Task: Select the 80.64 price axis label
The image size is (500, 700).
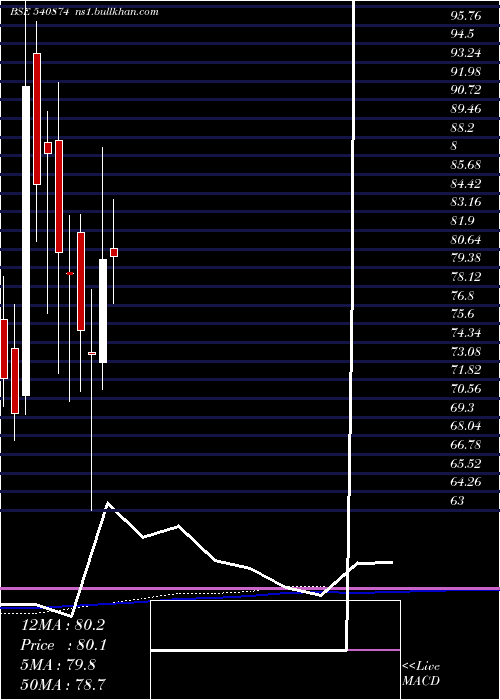Action: click(x=466, y=240)
